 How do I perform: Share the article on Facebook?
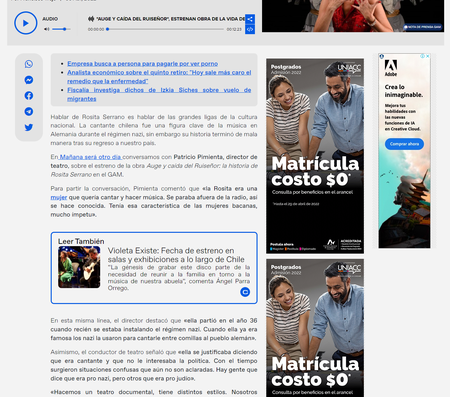pyautogui.click(x=29, y=96)
